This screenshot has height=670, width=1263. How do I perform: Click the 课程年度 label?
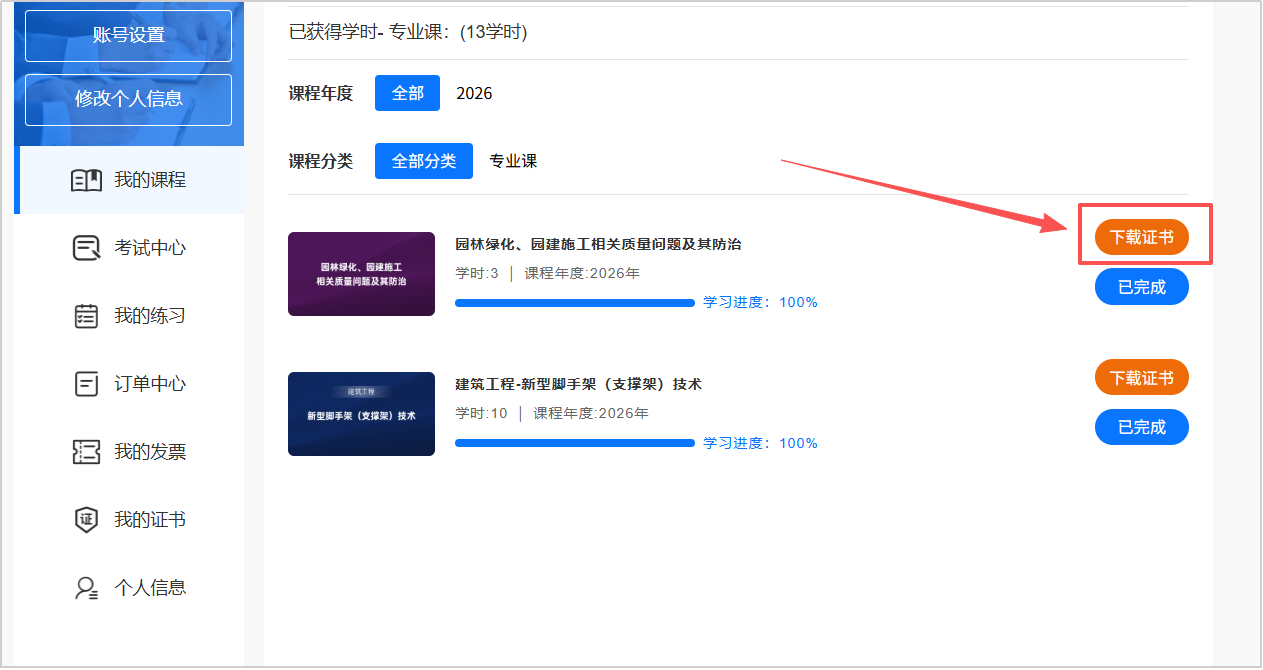[x=321, y=93]
